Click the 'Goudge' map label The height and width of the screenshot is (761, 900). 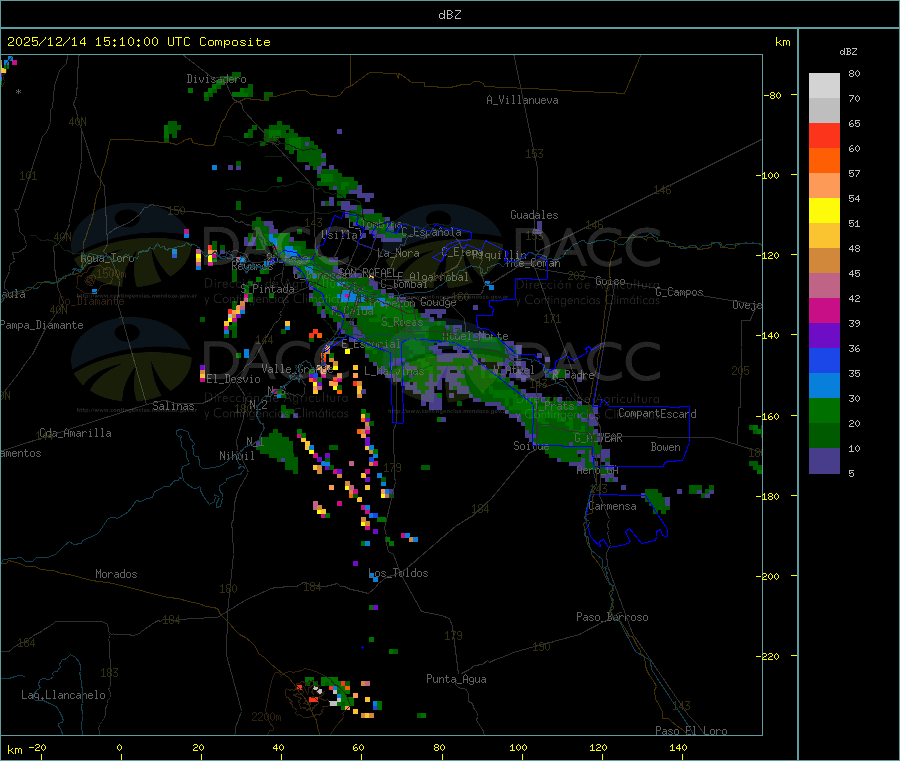point(439,302)
